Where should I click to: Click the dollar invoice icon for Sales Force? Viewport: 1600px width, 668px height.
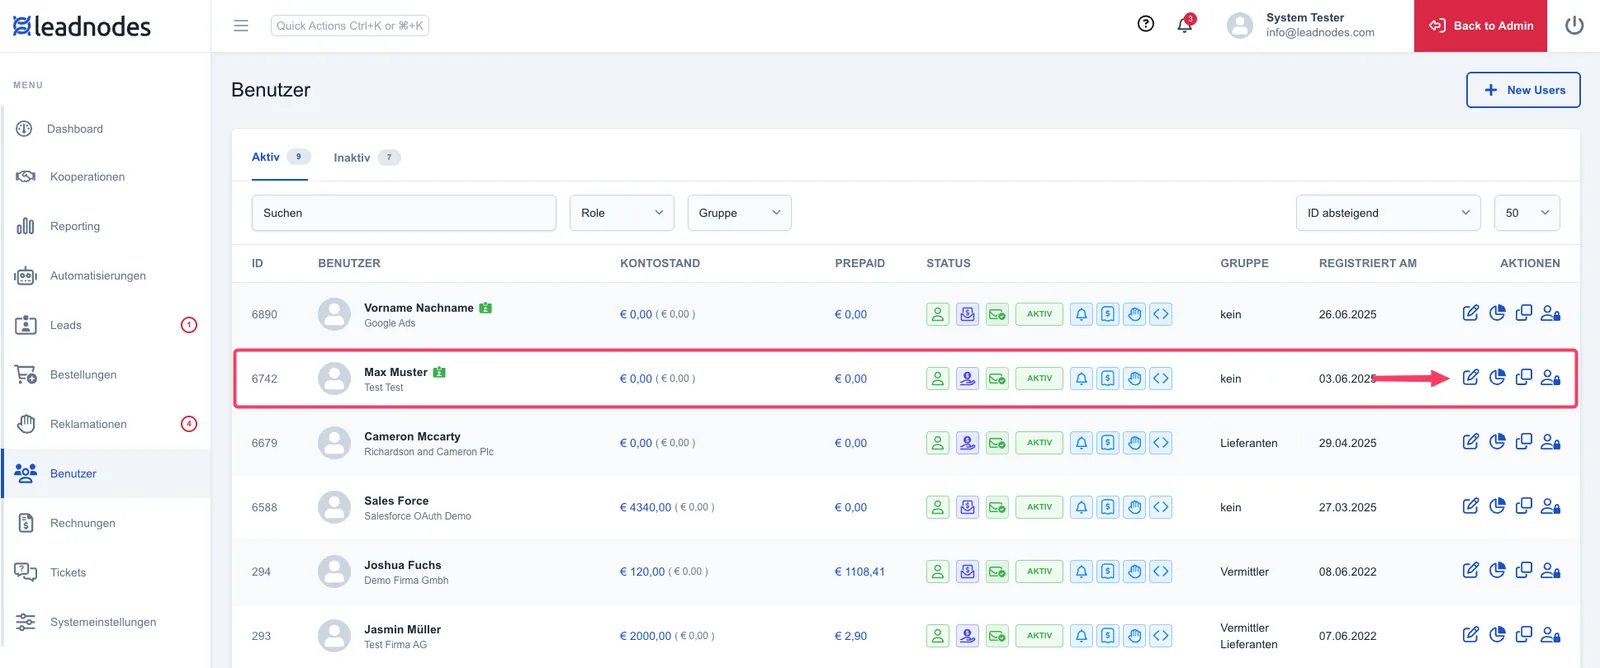pos(1108,507)
